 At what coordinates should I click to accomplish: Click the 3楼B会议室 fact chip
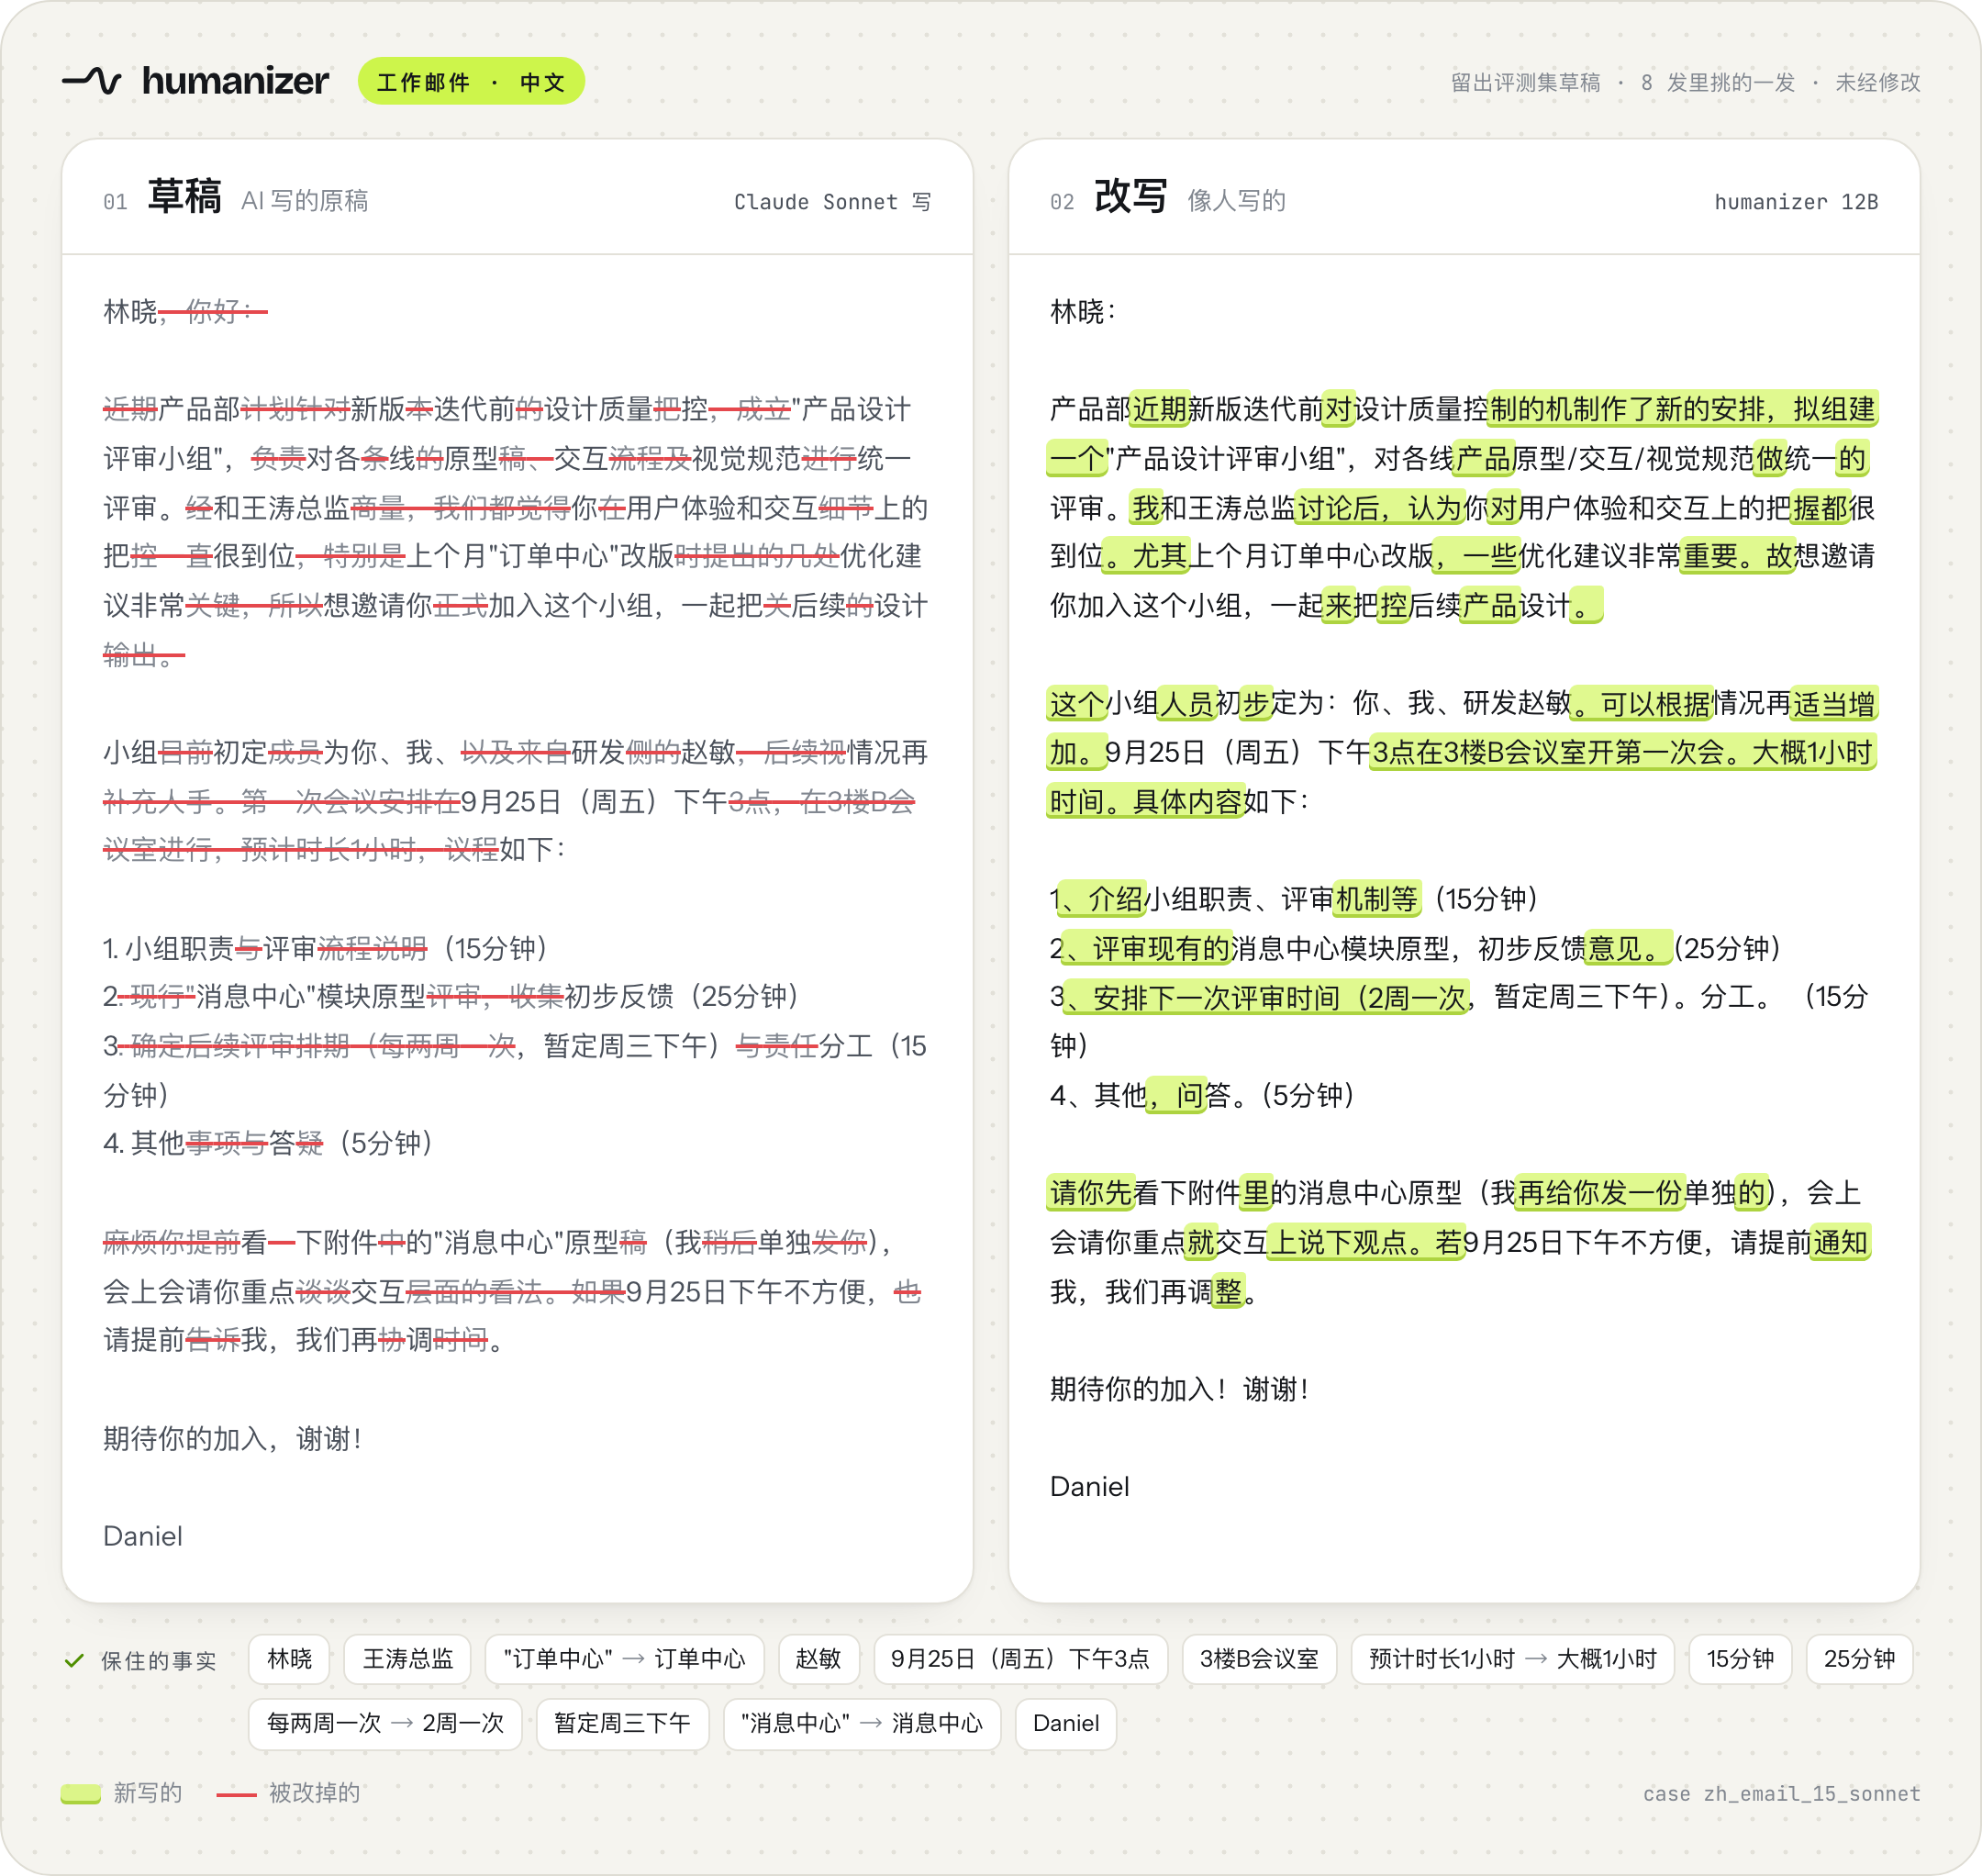pyautogui.click(x=1259, y=1659)
